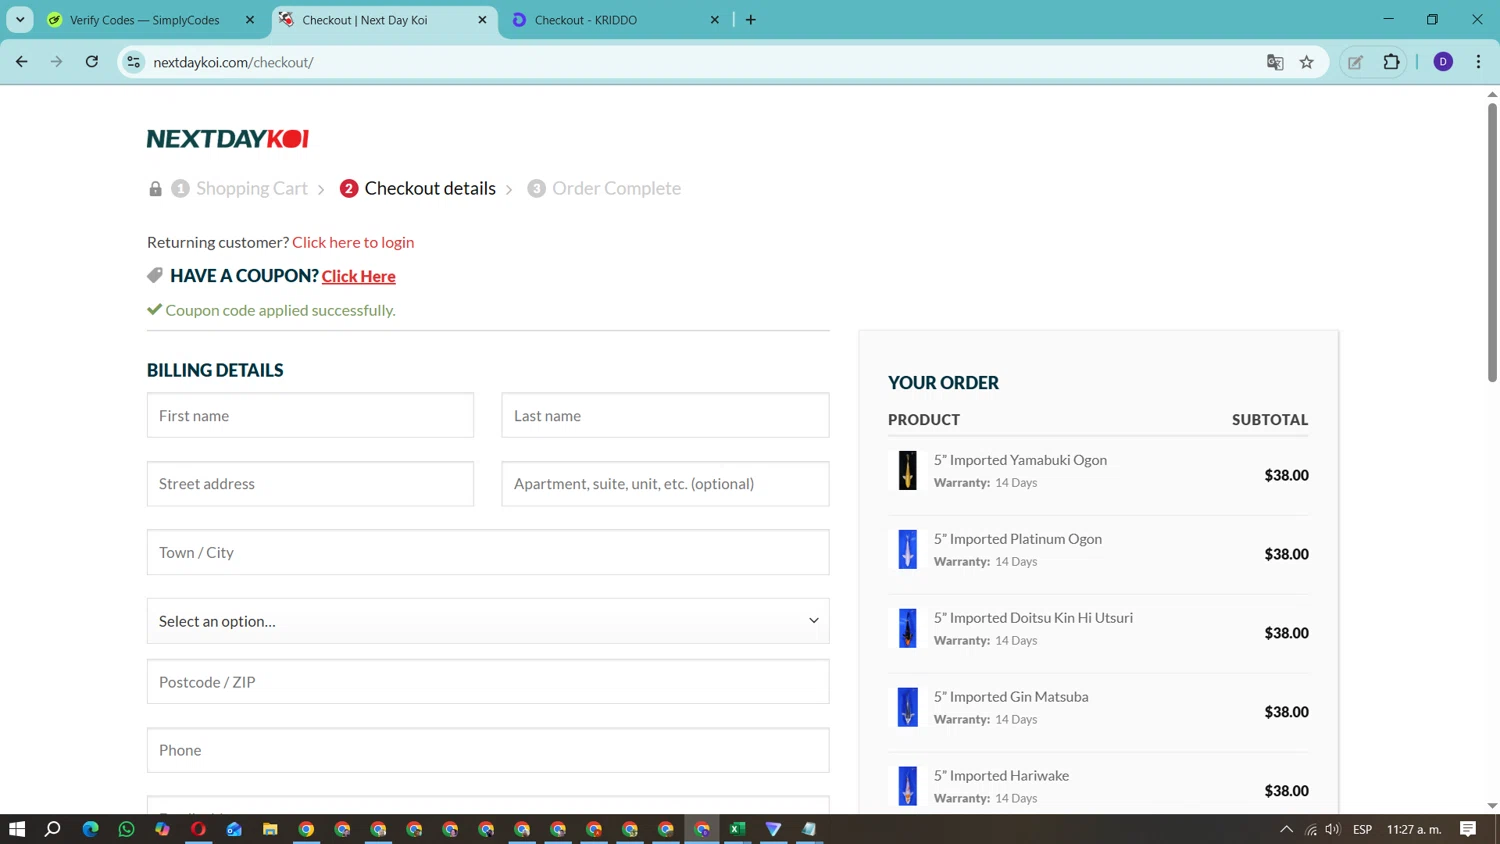Go back using the browser back arrow
The width and height of the screenshot is (1500, 844).
(22, 62)
